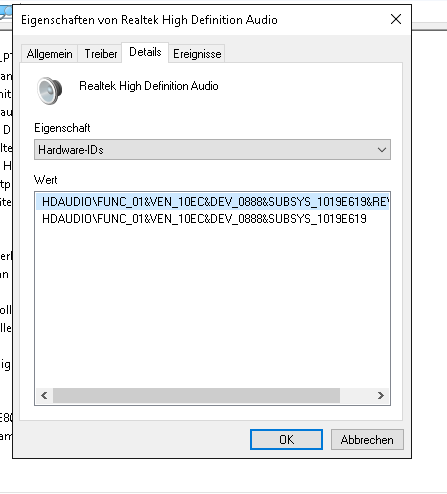Click empty area inside the Wert list box
This screenshot has width=447, height=494.
point(212,303)
